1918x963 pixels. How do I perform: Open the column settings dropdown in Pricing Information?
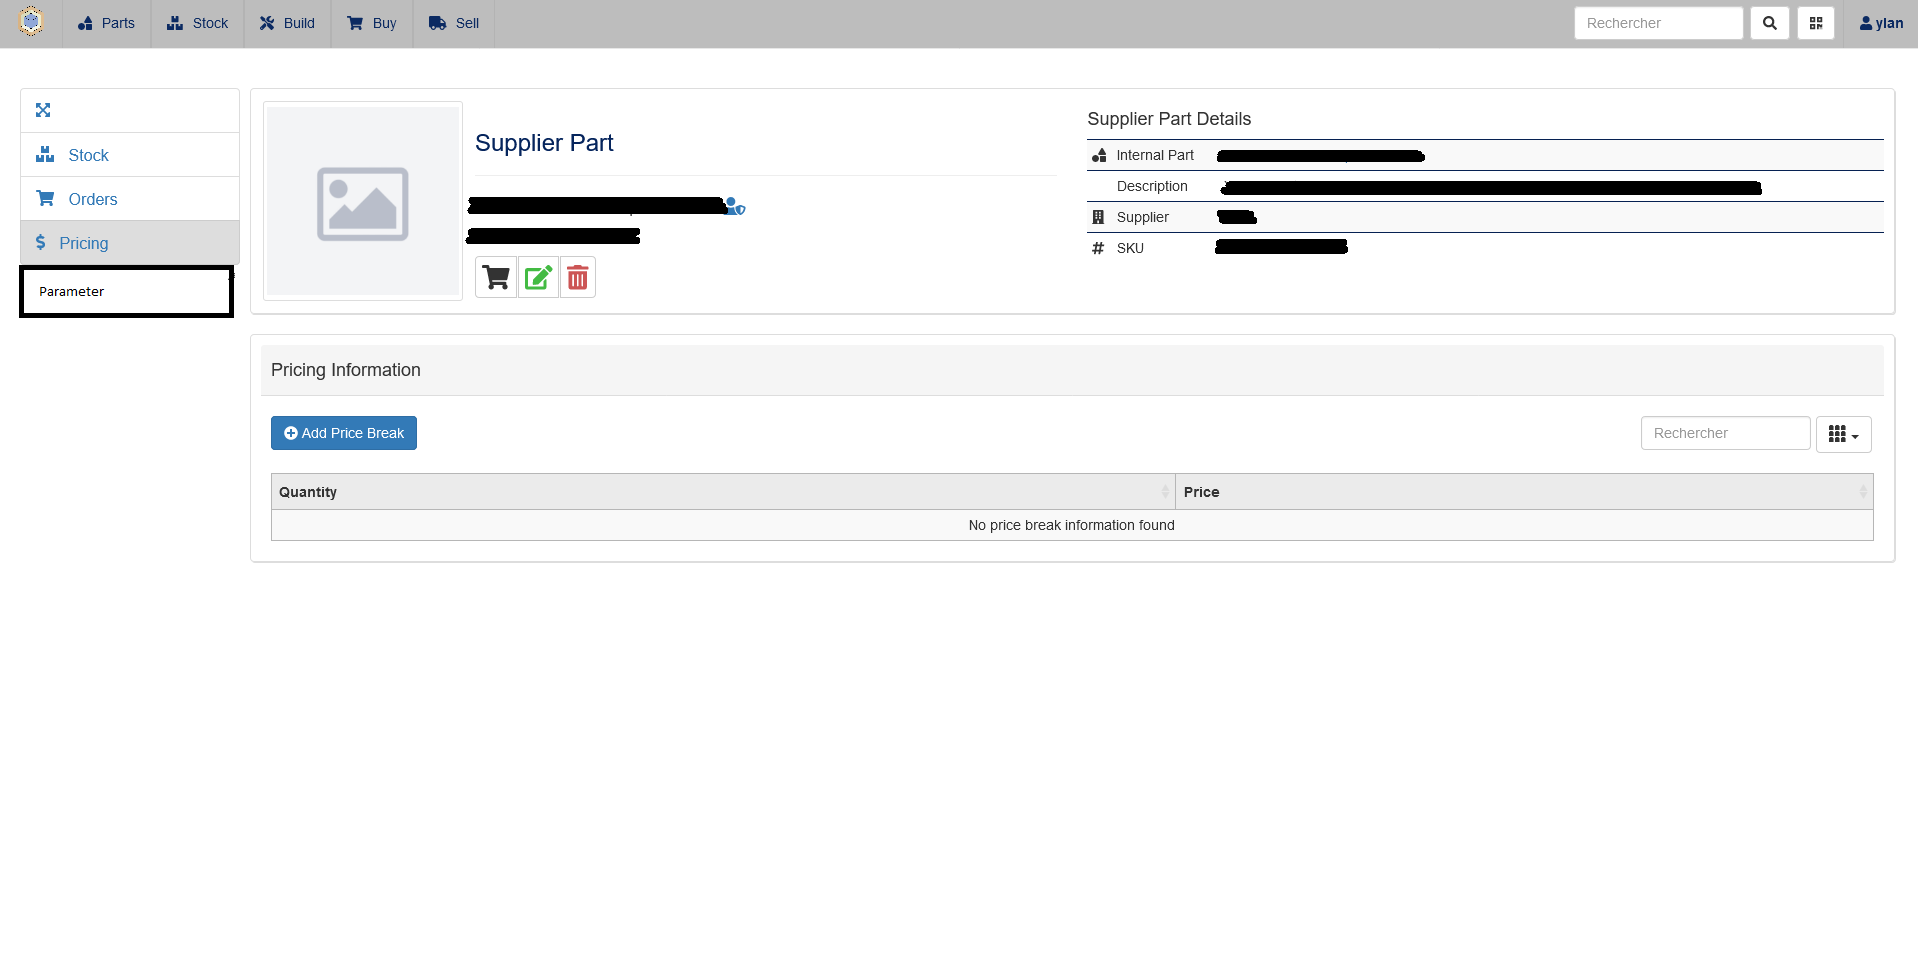tap(1842, 433)
